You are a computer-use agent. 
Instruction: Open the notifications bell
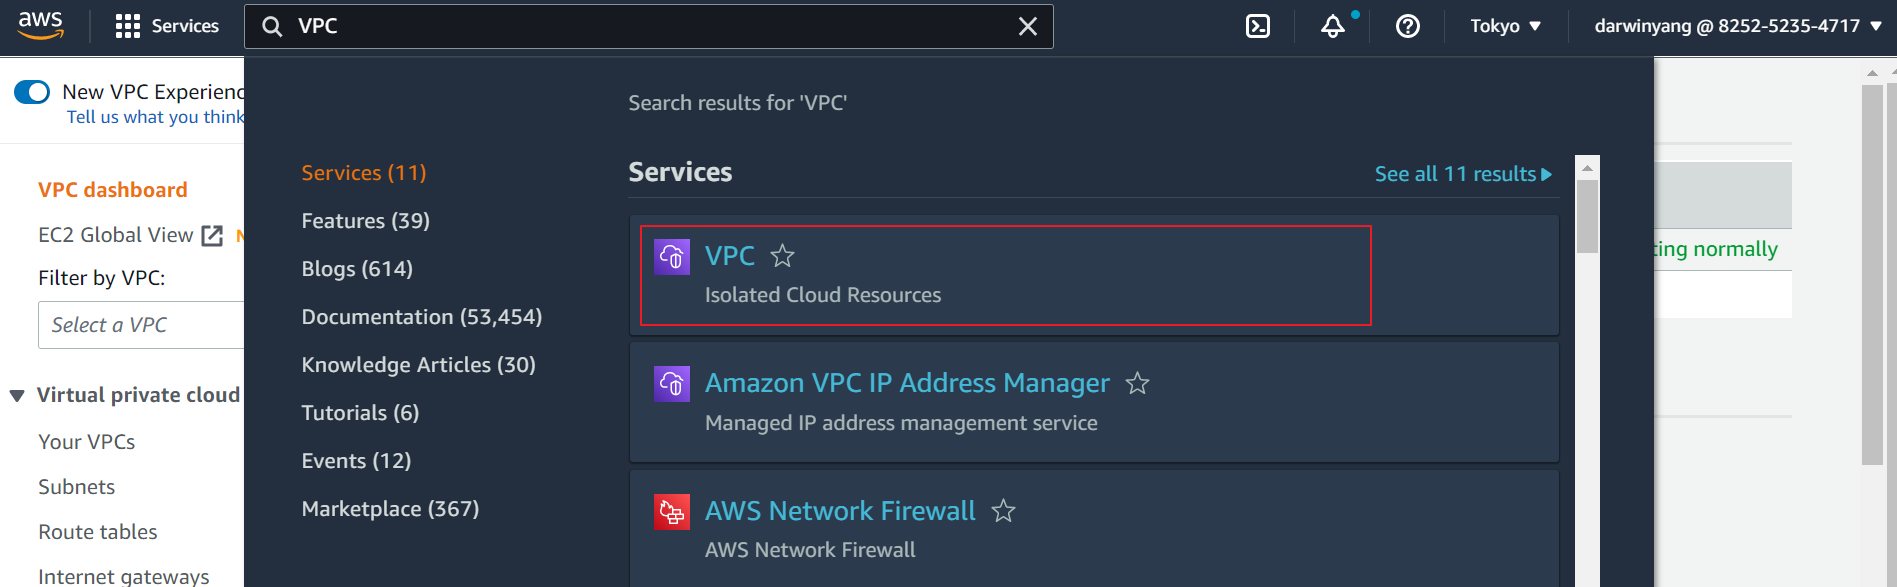[1333, 26]
